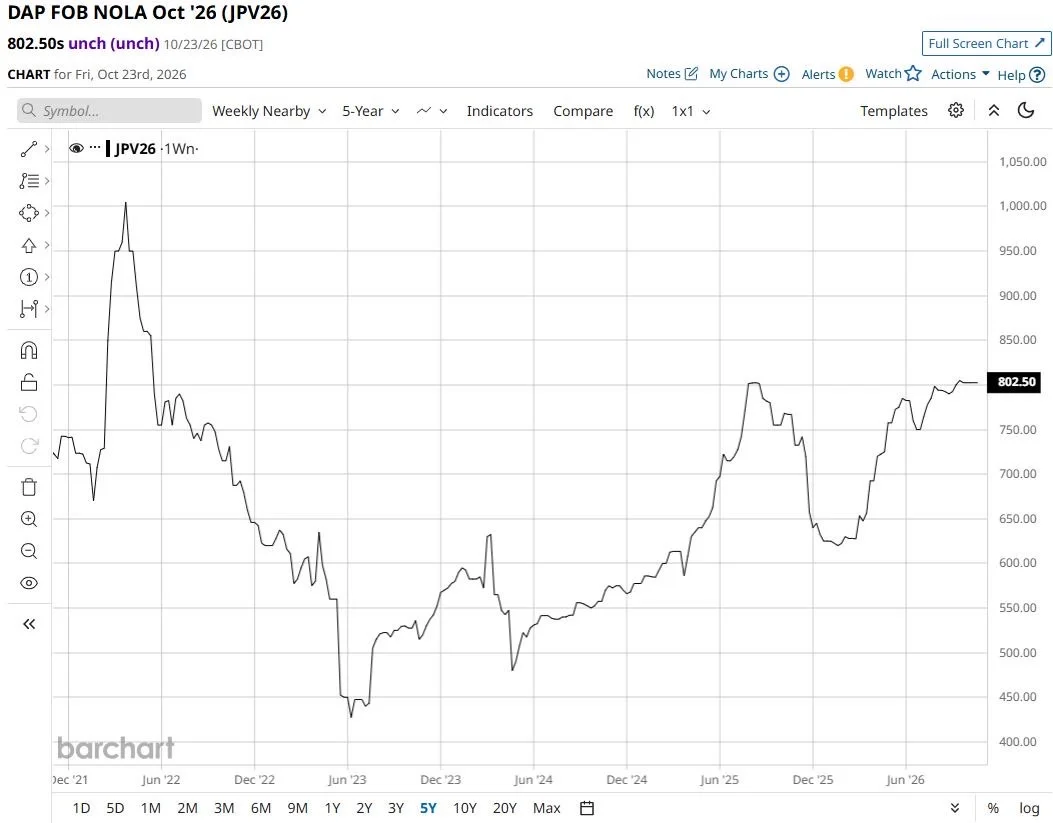
Task: Switch to dark mode theme
Action: click(x=1025, y=110)
